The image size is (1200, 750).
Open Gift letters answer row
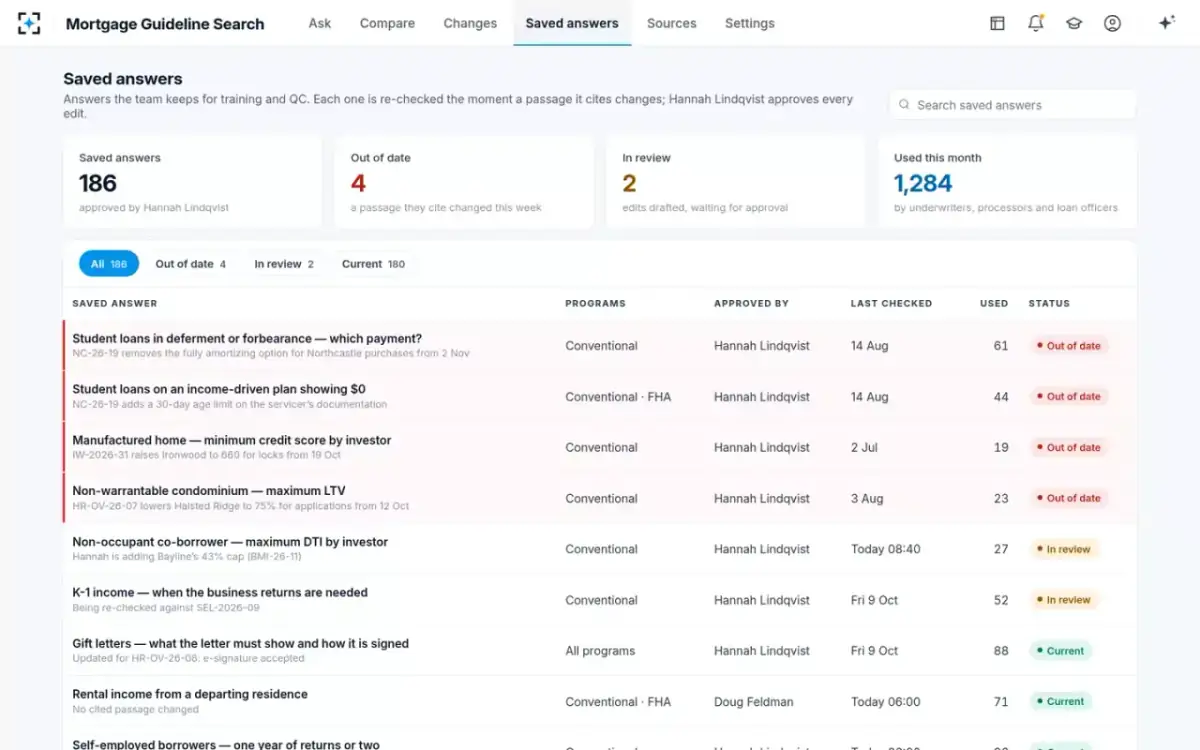(x=600, y=651)
